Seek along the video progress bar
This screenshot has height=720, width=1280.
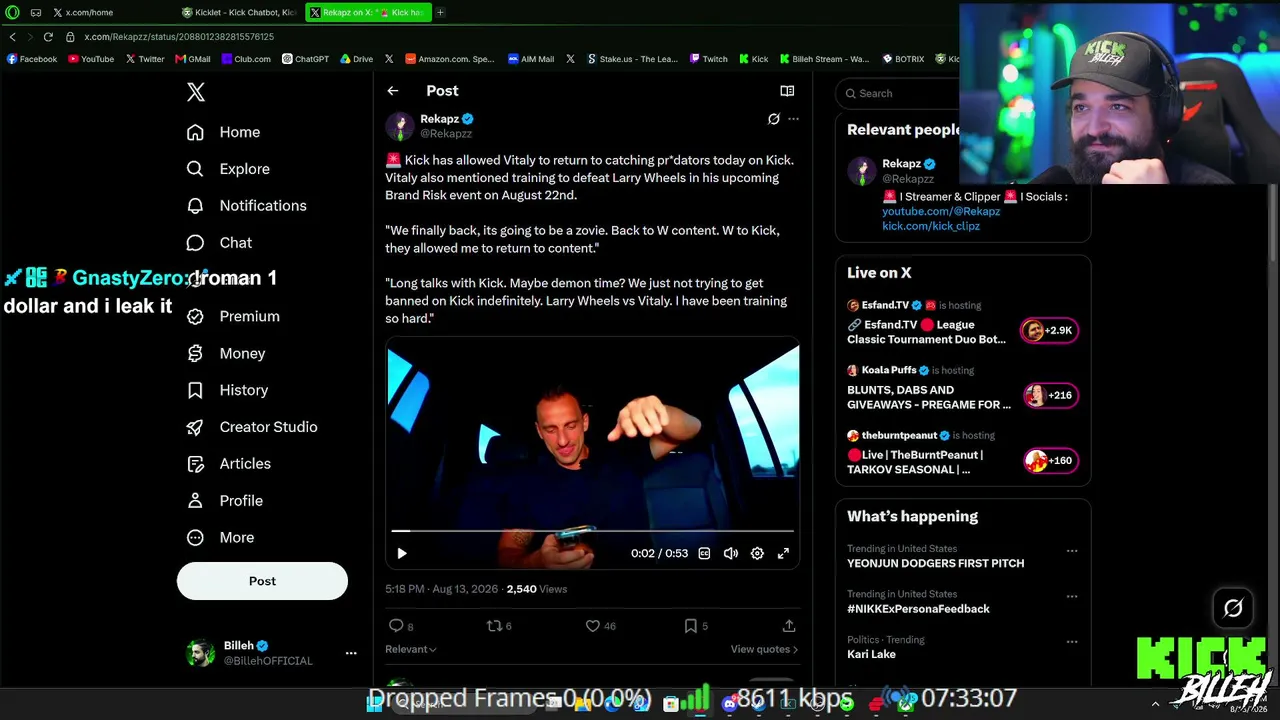coord(592,531)
